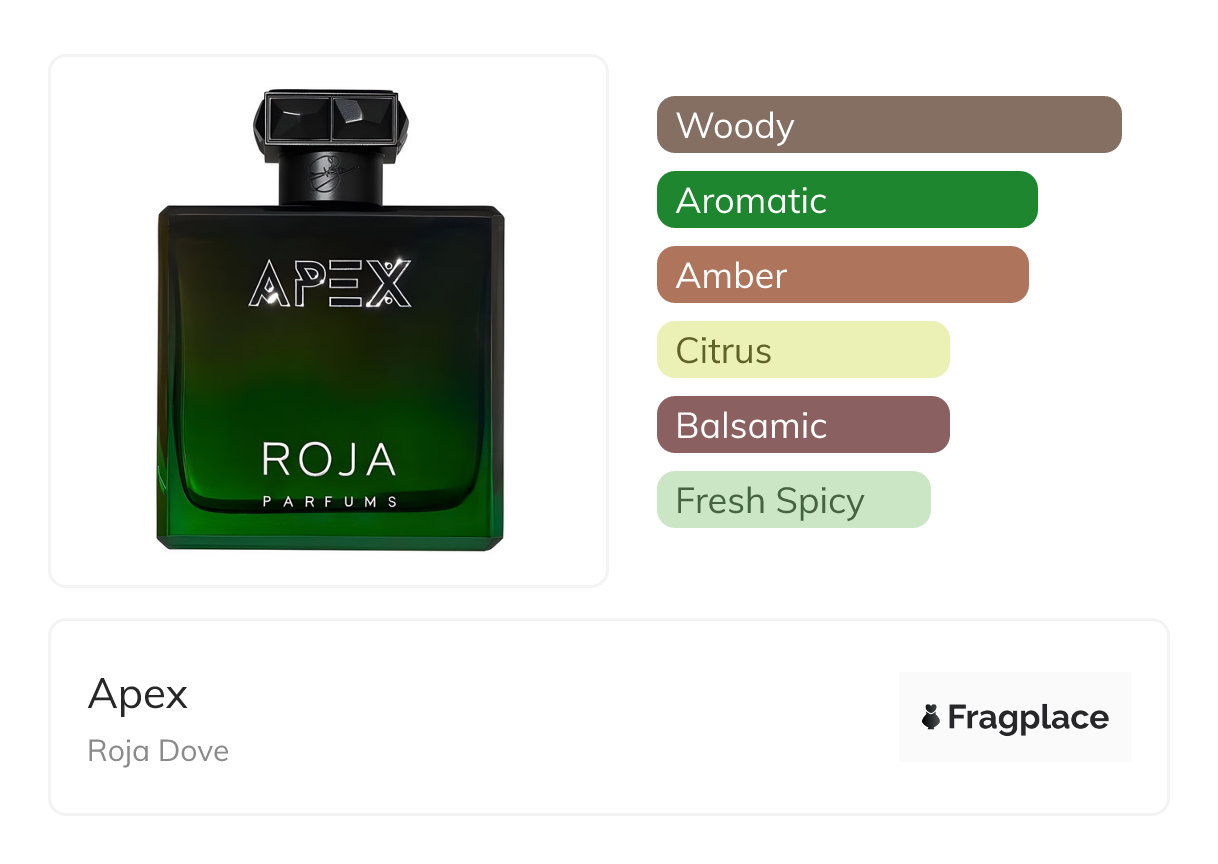Image resolution: width=1218 pixels, height=864 pixels.
Task: Select the Woody accord bar
Action: pos(889,125)
